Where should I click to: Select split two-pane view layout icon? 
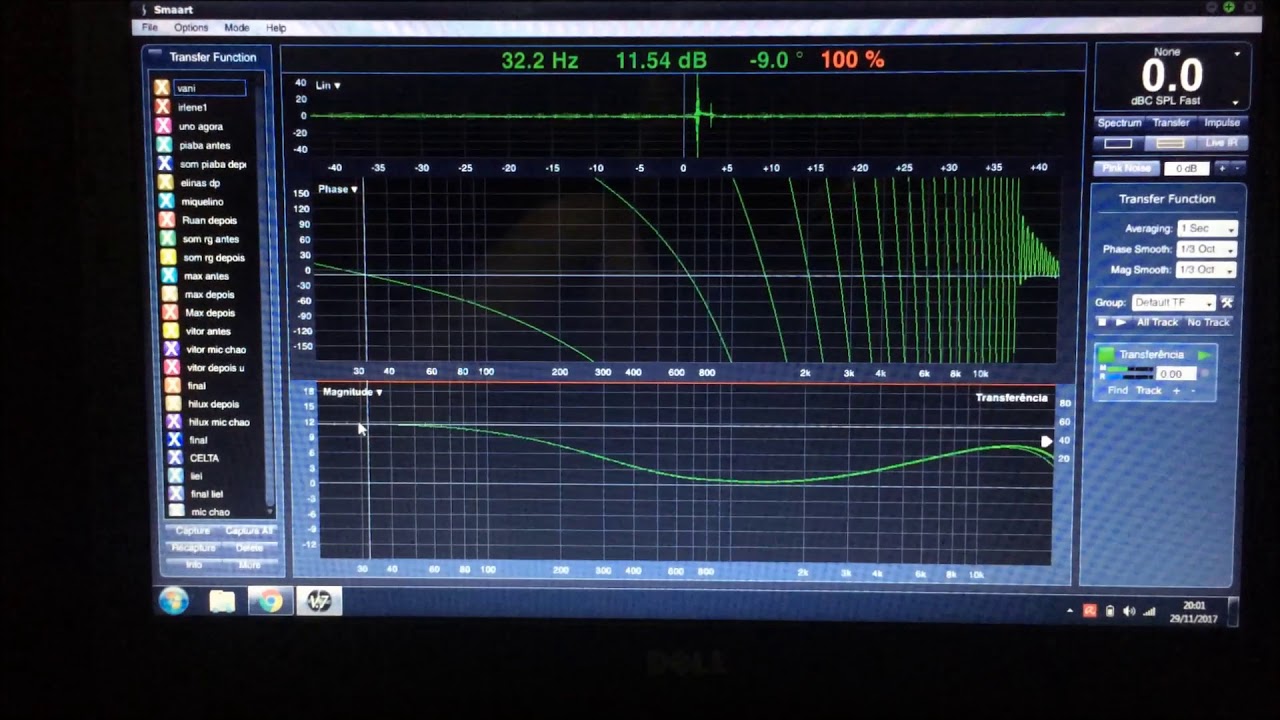point(1171,143)
